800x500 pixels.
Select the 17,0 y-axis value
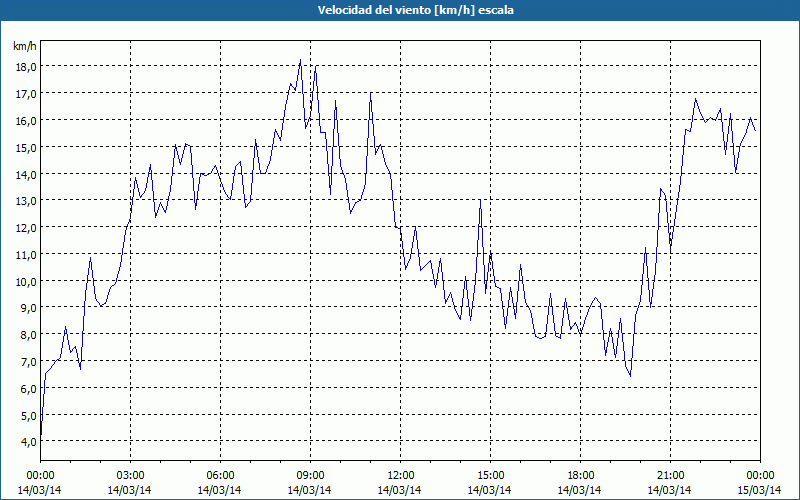click(26, 94)
